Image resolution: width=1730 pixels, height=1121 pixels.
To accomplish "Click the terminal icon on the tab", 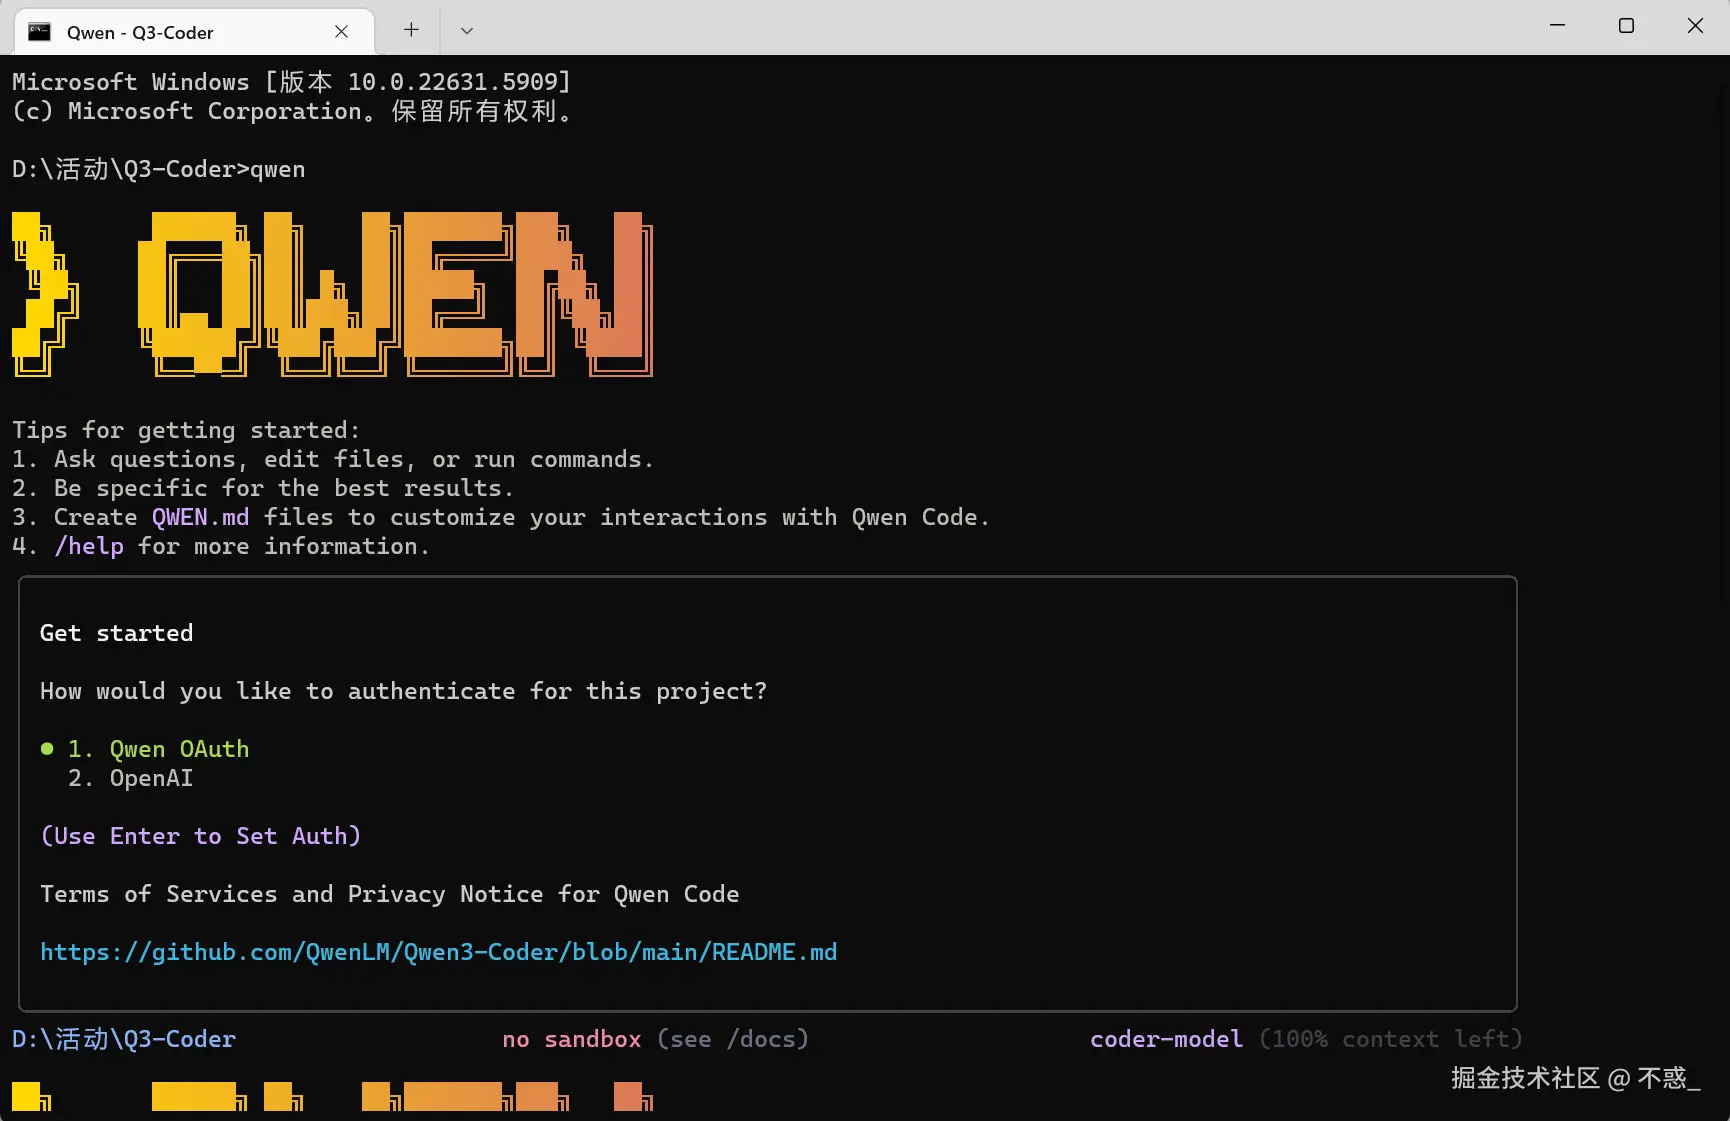I will coord(40,32).
